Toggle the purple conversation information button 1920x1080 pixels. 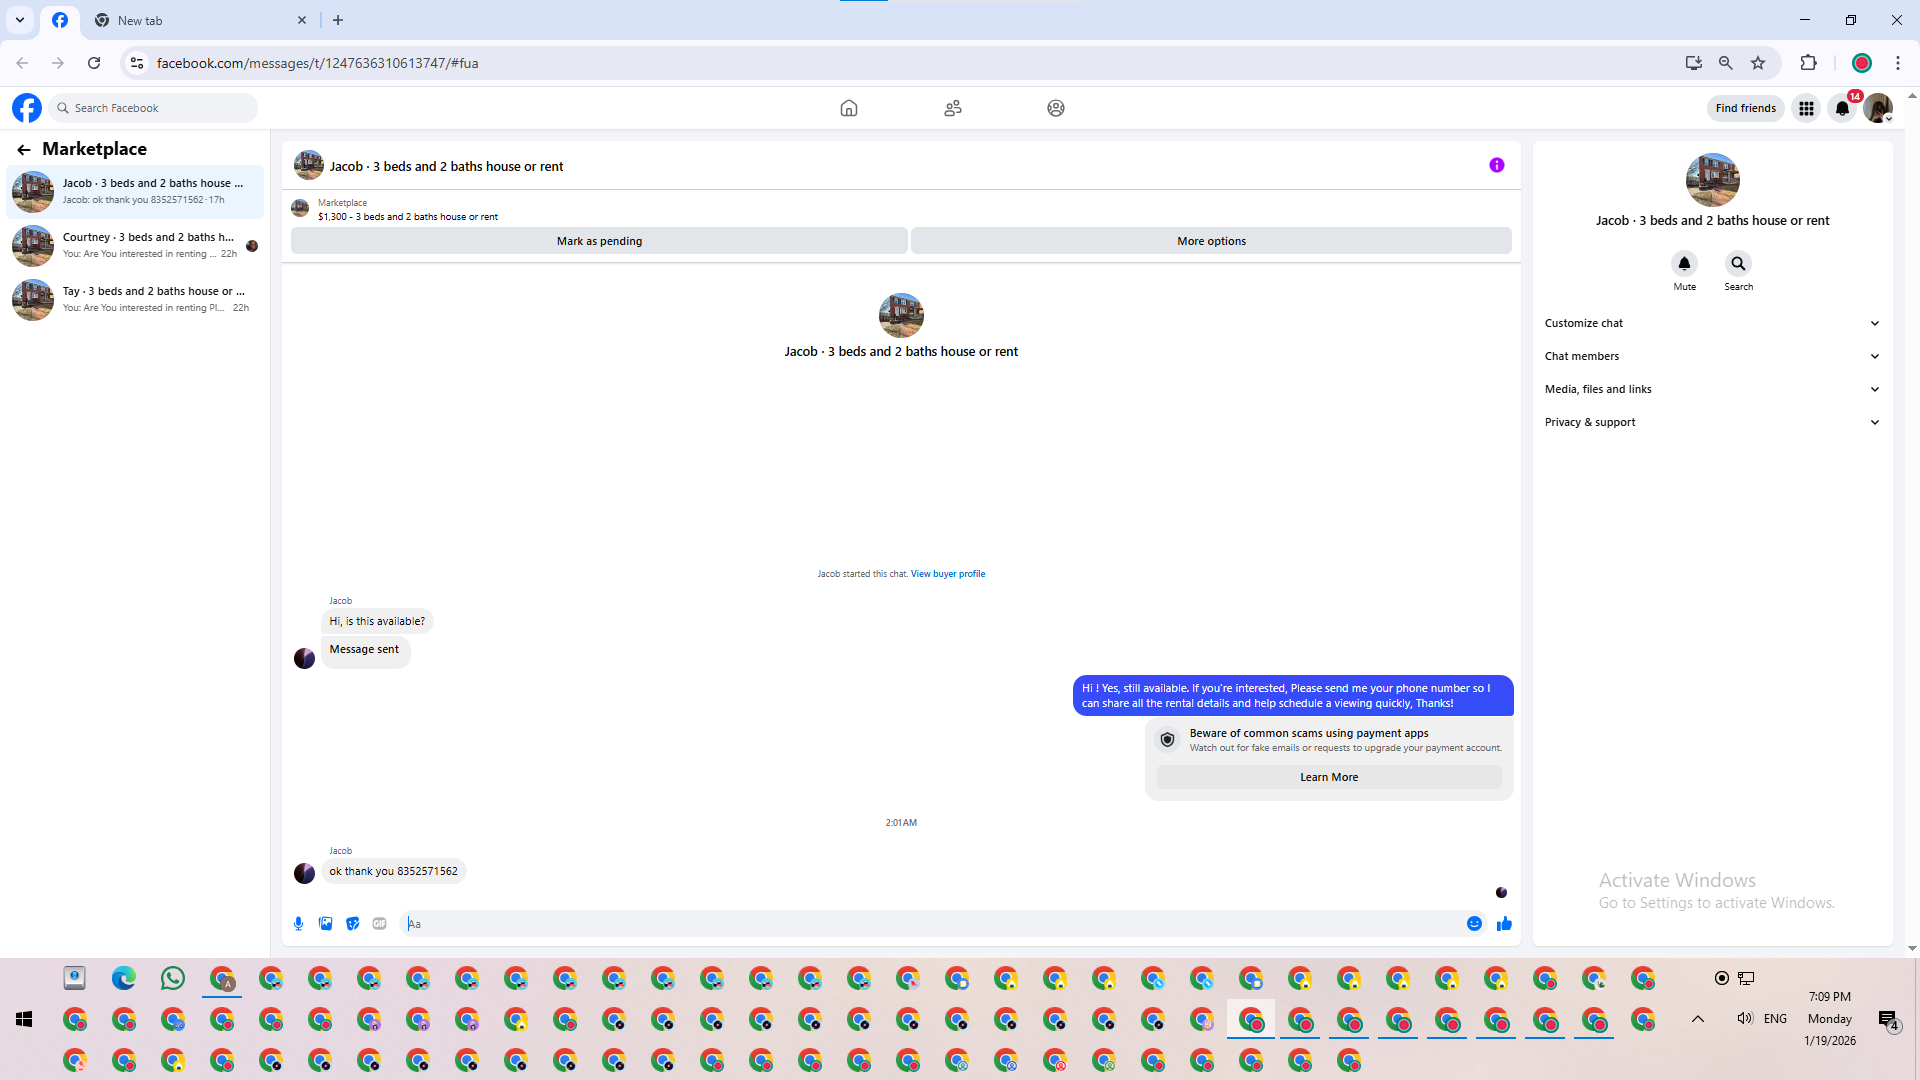(x=1496, y=166)
